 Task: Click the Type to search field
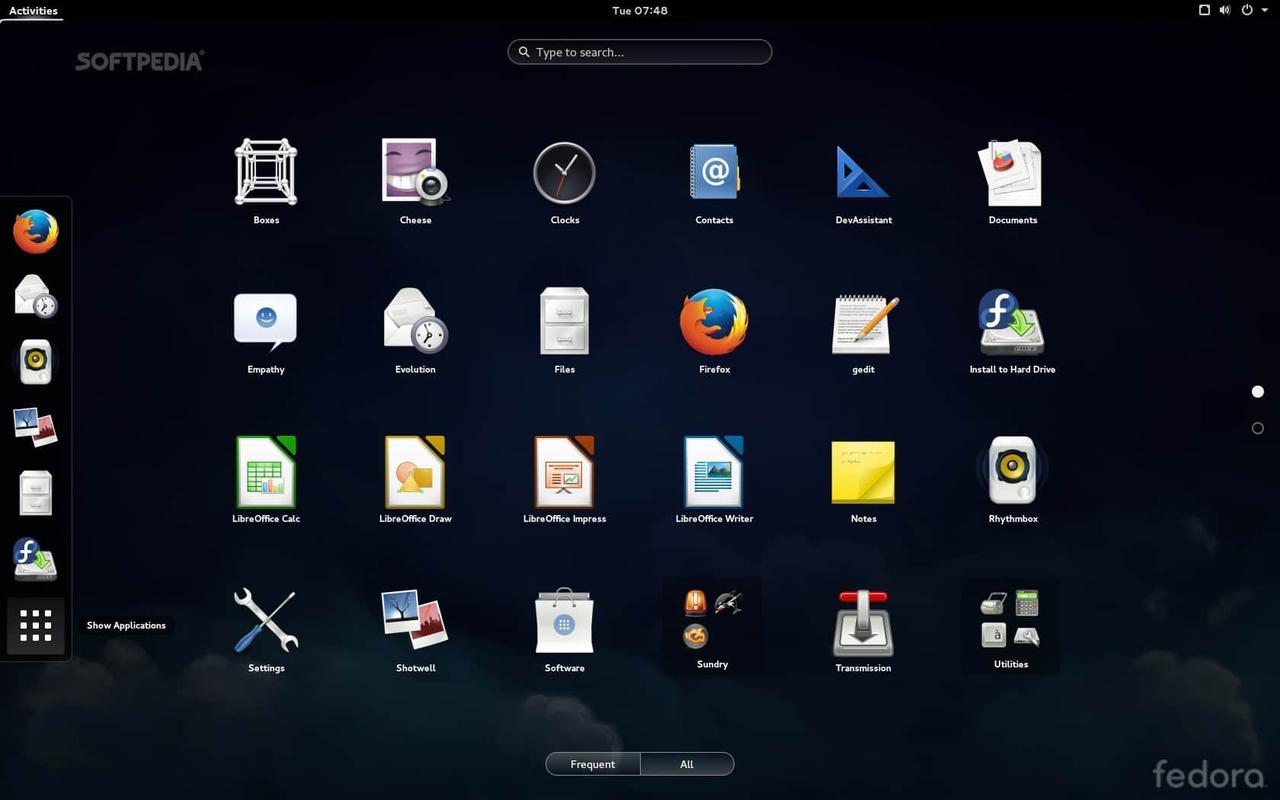coord(640,52)
